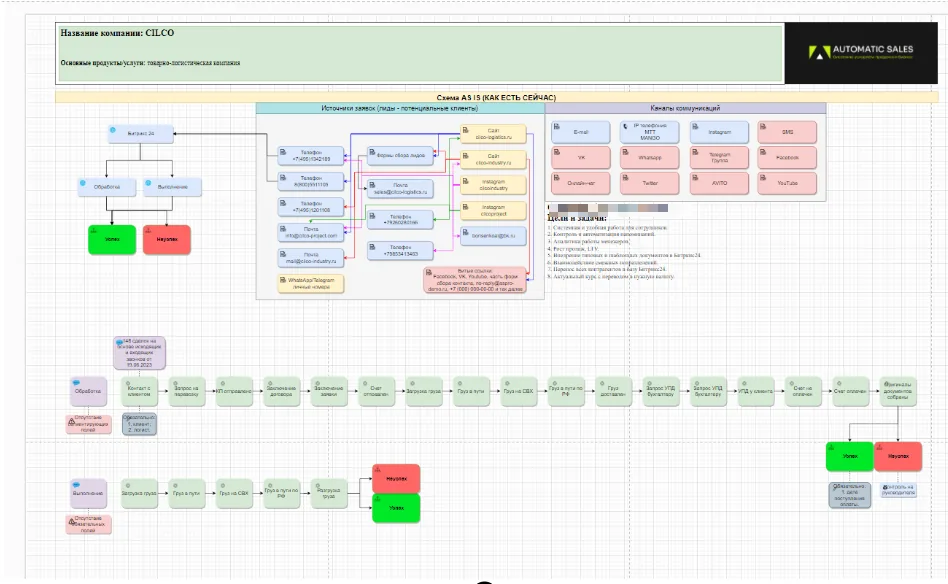Select green Успех under Оригиналы документов собраны
This screenshot has height=584, width=948.
coord(849,456)
